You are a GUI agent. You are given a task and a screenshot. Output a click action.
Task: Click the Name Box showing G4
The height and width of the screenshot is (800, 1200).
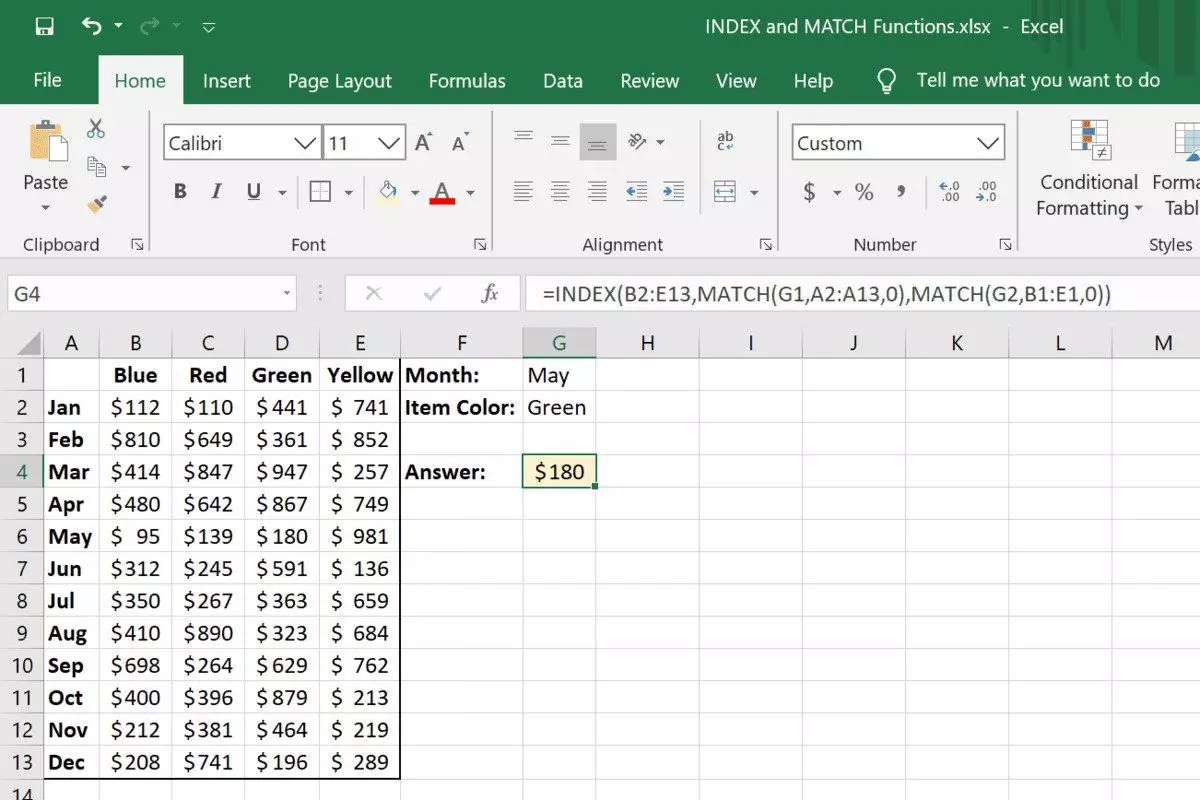pyautogui.click(x=140, y=294)
